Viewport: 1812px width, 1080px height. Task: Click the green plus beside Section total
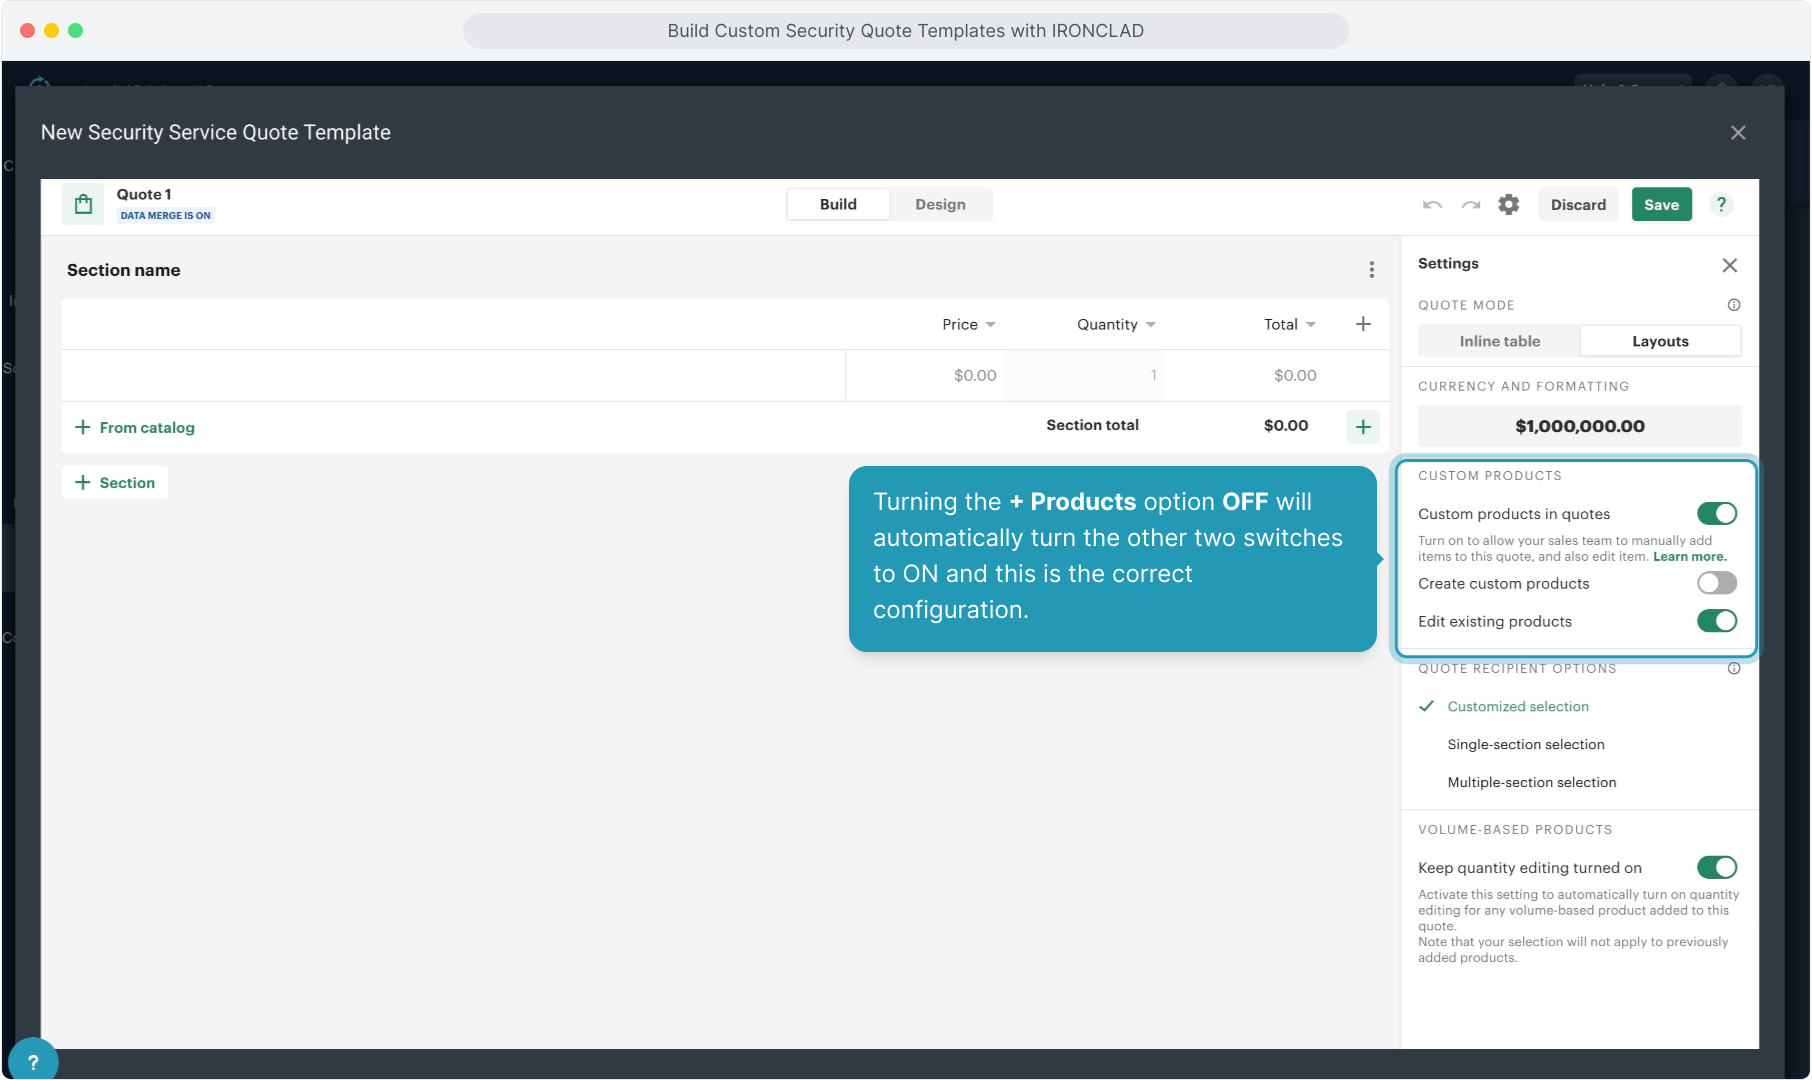click(x=1363, y=427)
